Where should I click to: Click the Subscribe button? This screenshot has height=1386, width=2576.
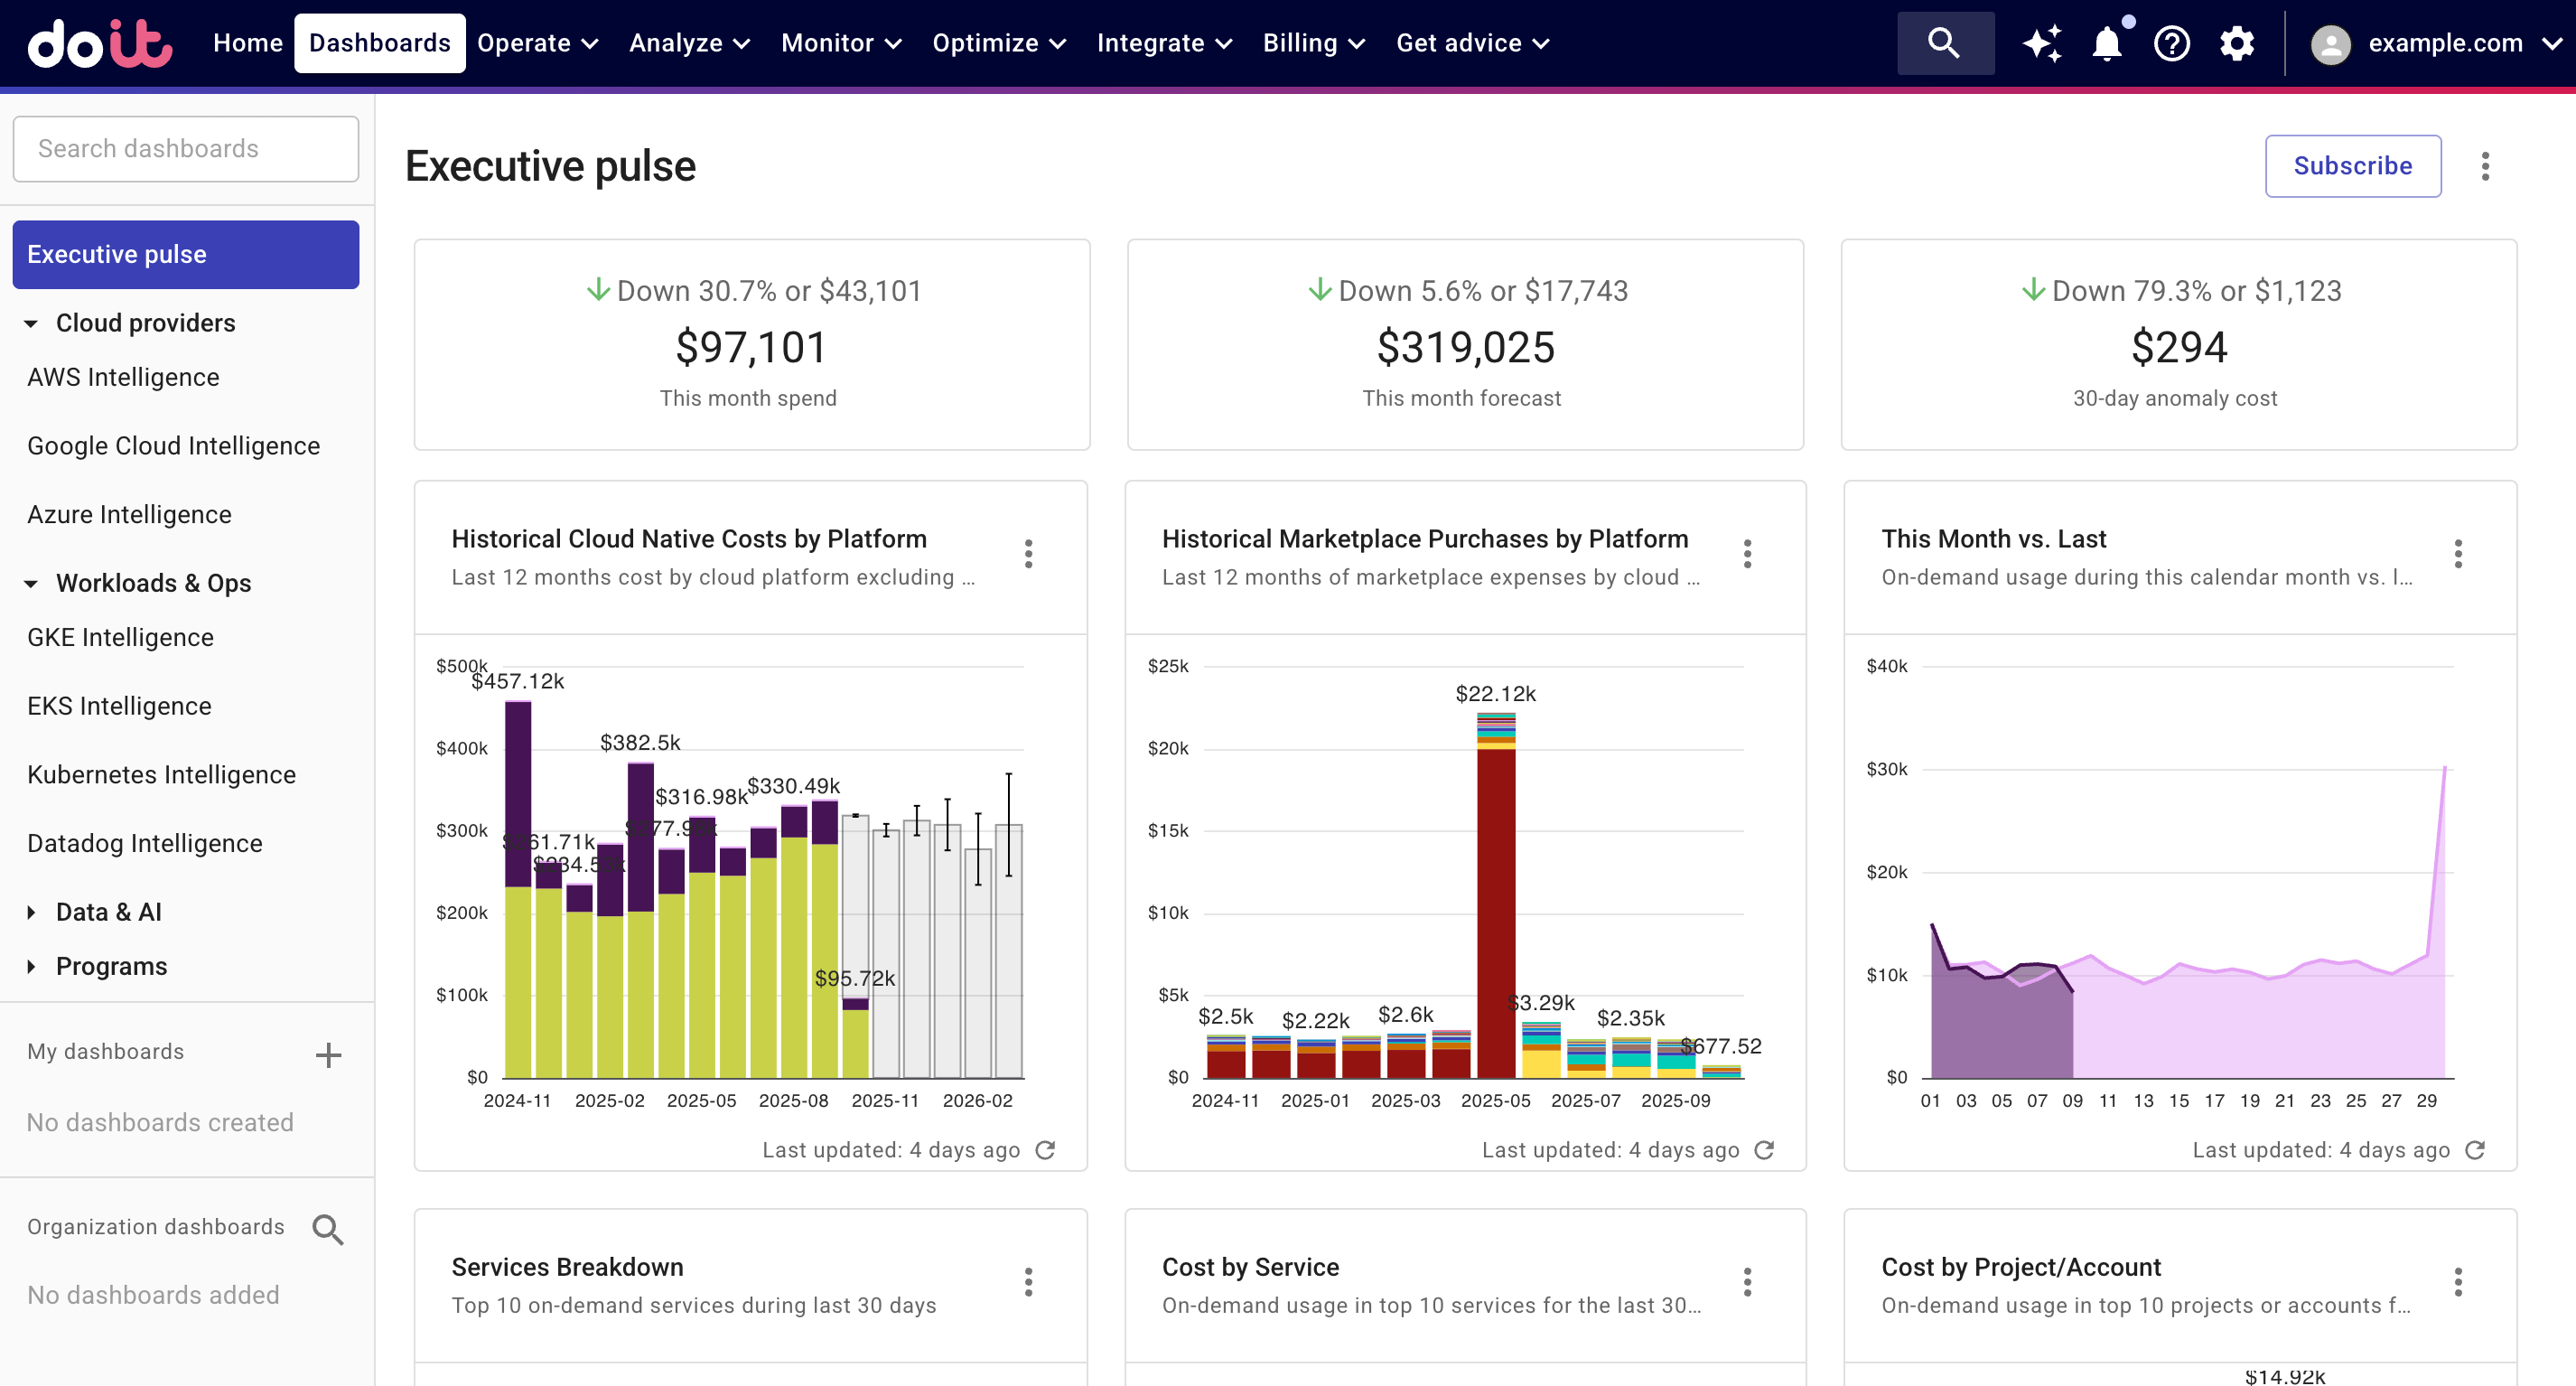tap(2352, 166)
